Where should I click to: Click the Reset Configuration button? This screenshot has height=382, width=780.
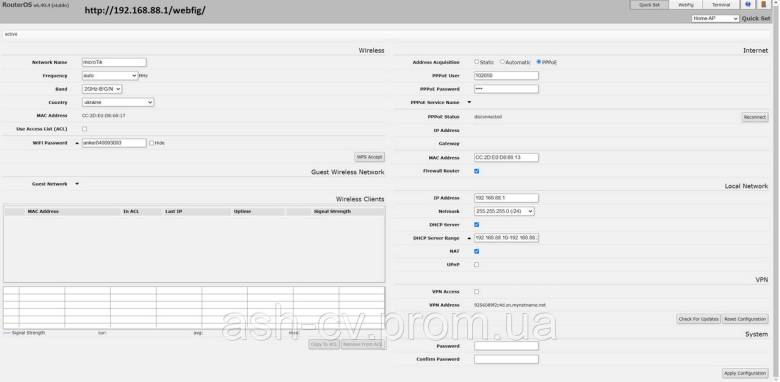(745, 319)
